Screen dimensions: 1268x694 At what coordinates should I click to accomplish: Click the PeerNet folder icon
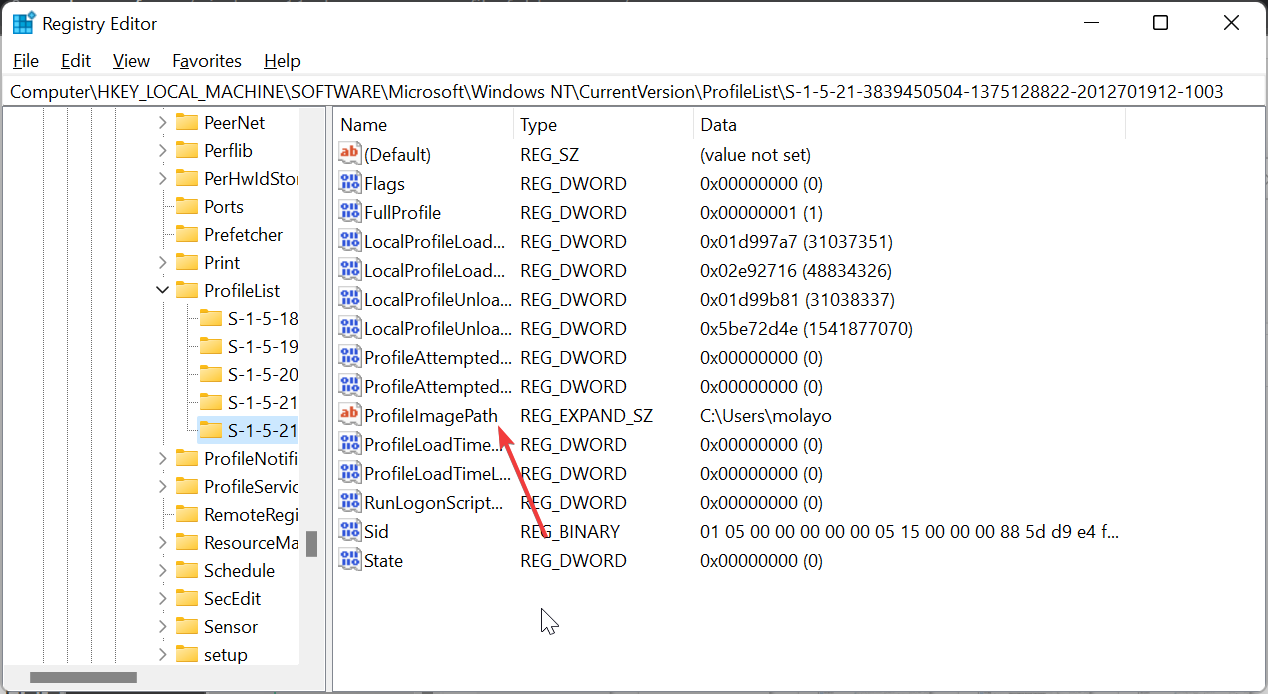[187, 122]
